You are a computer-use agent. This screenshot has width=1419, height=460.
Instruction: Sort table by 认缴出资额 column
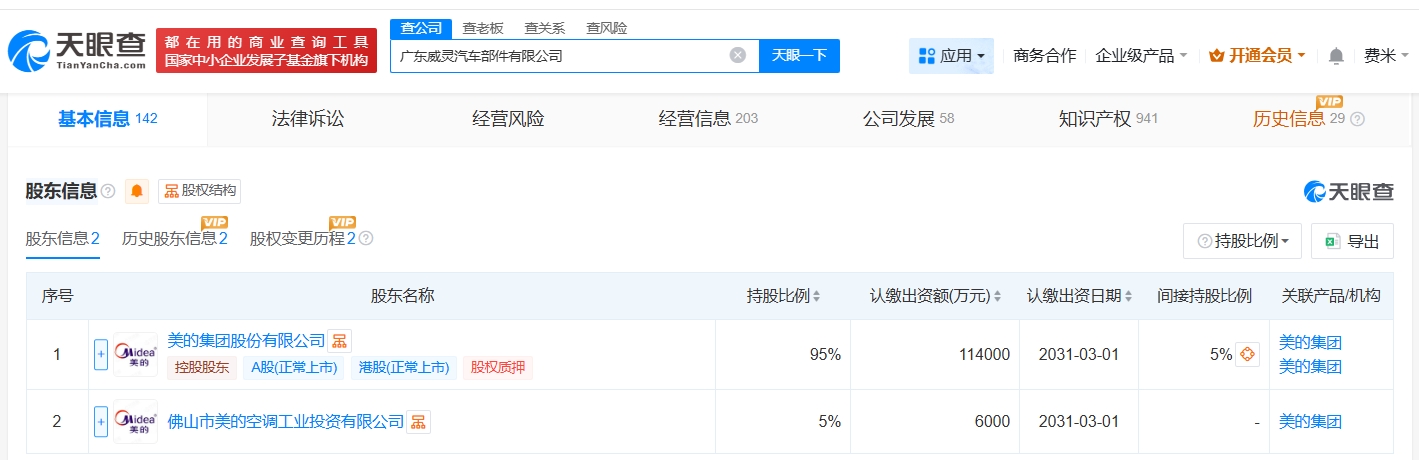pos(998,296)
